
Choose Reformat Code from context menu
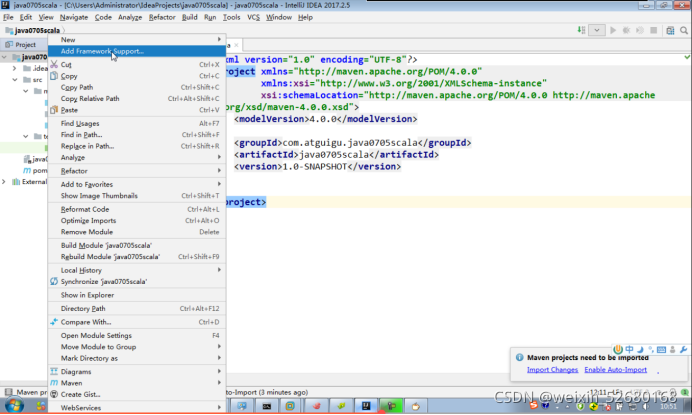[x=137, y=209]
